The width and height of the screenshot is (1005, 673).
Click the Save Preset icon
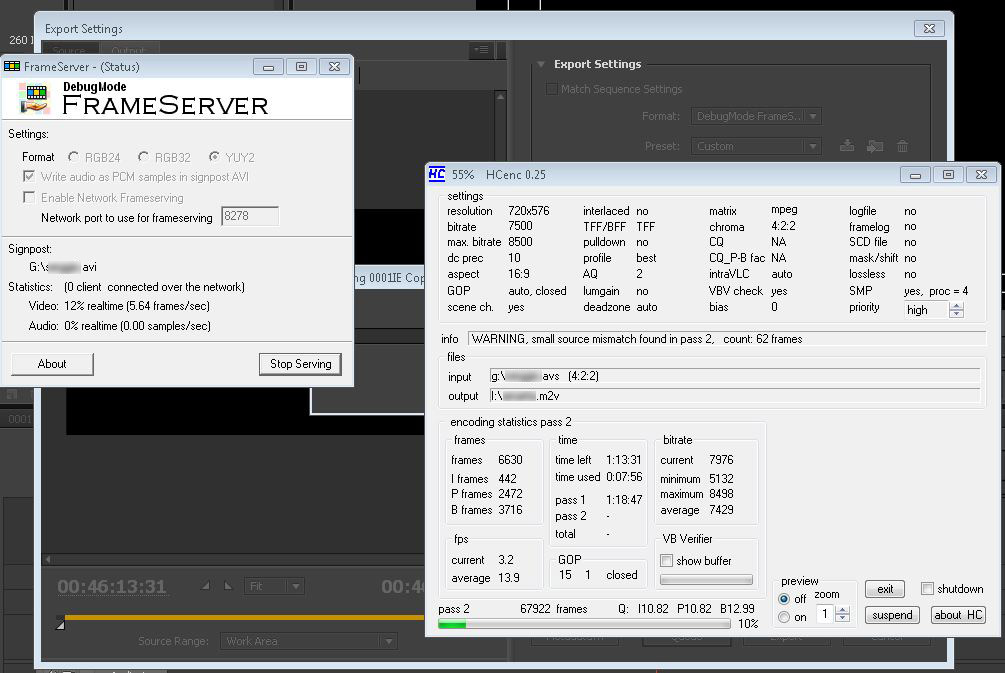coord(847,146)
